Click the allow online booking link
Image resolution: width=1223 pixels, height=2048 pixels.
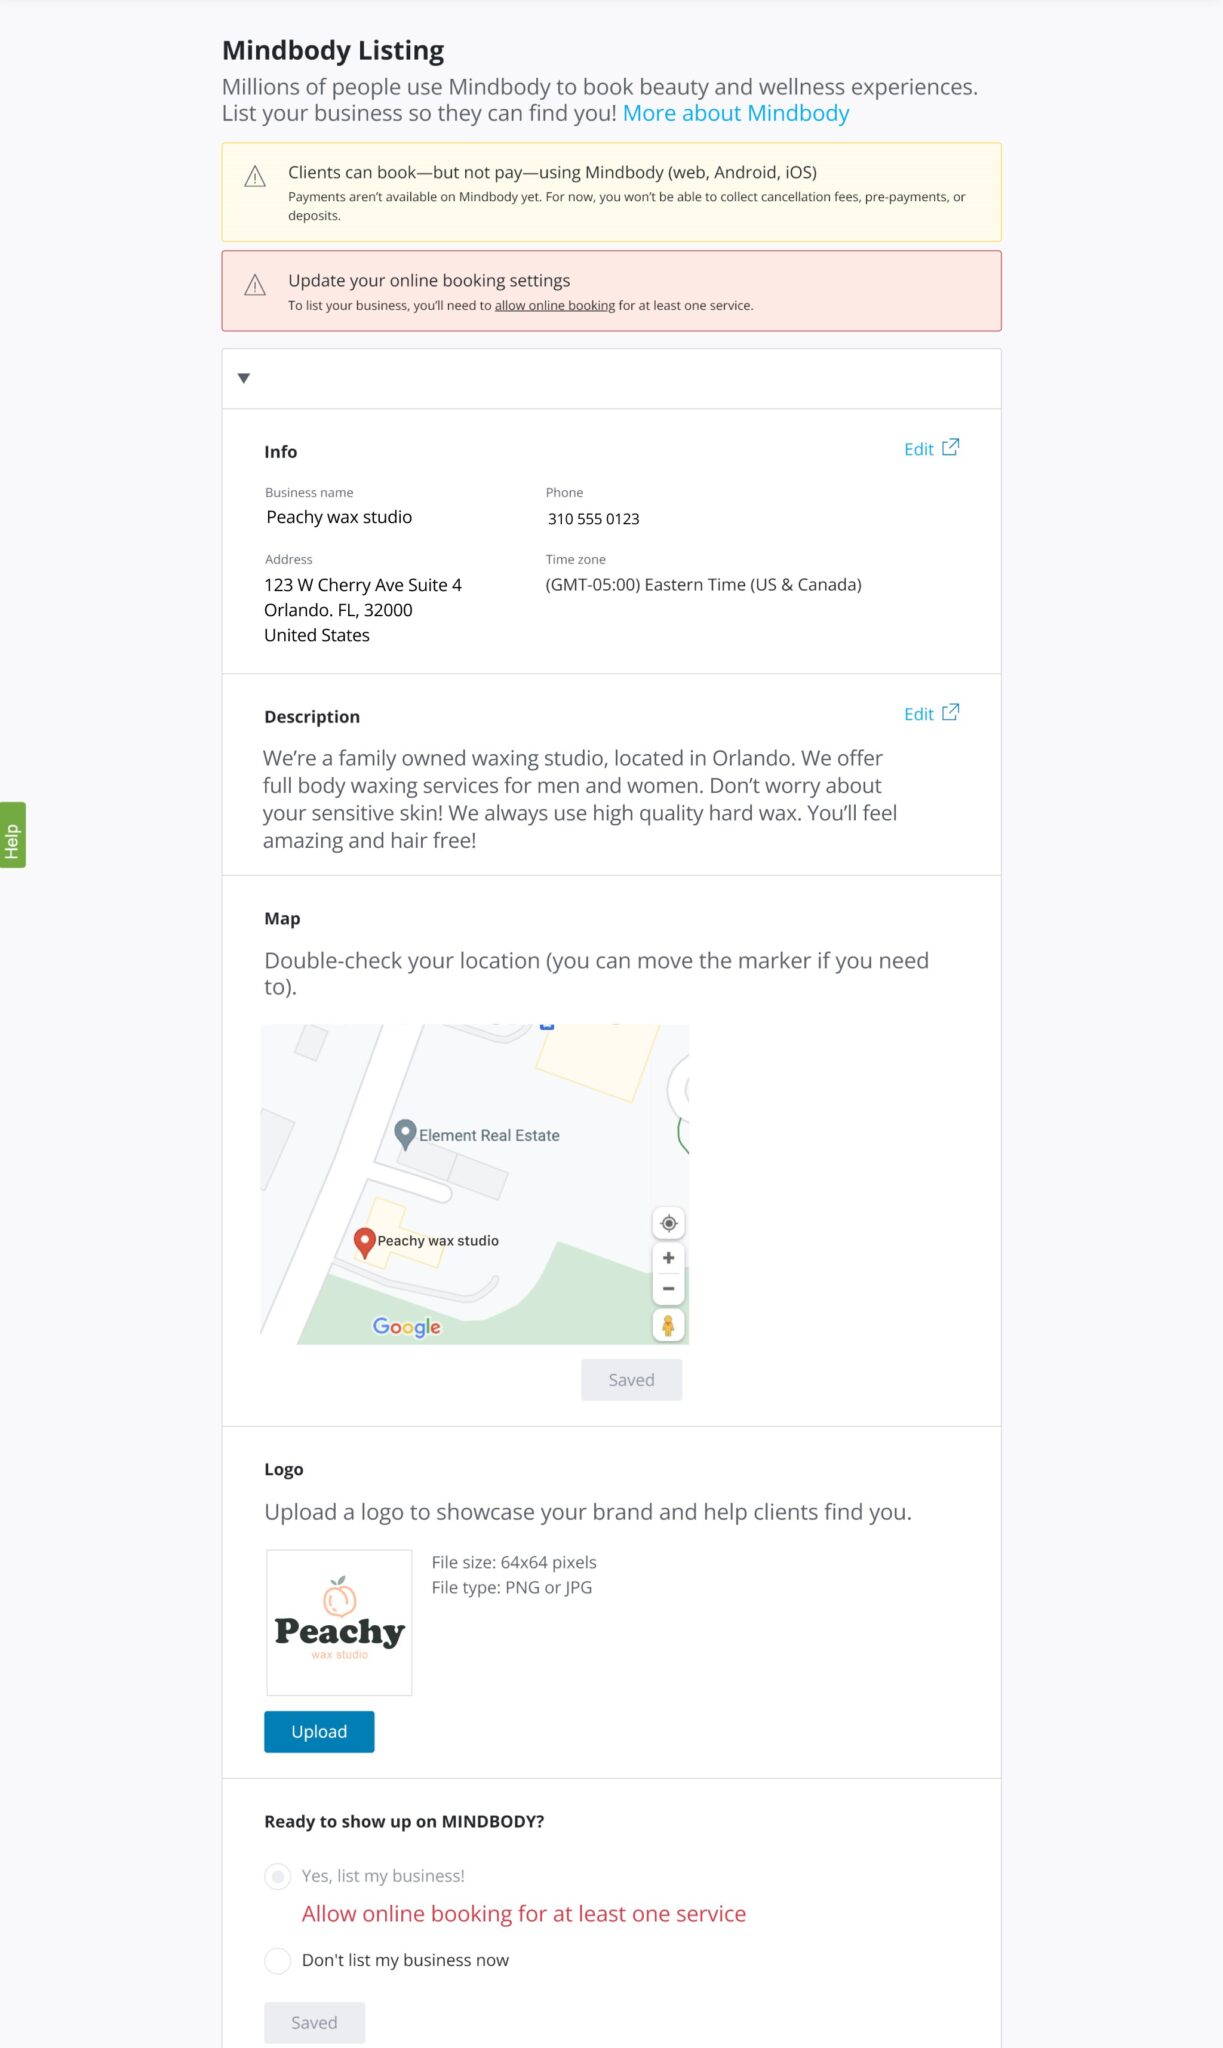tap(554, 305)
